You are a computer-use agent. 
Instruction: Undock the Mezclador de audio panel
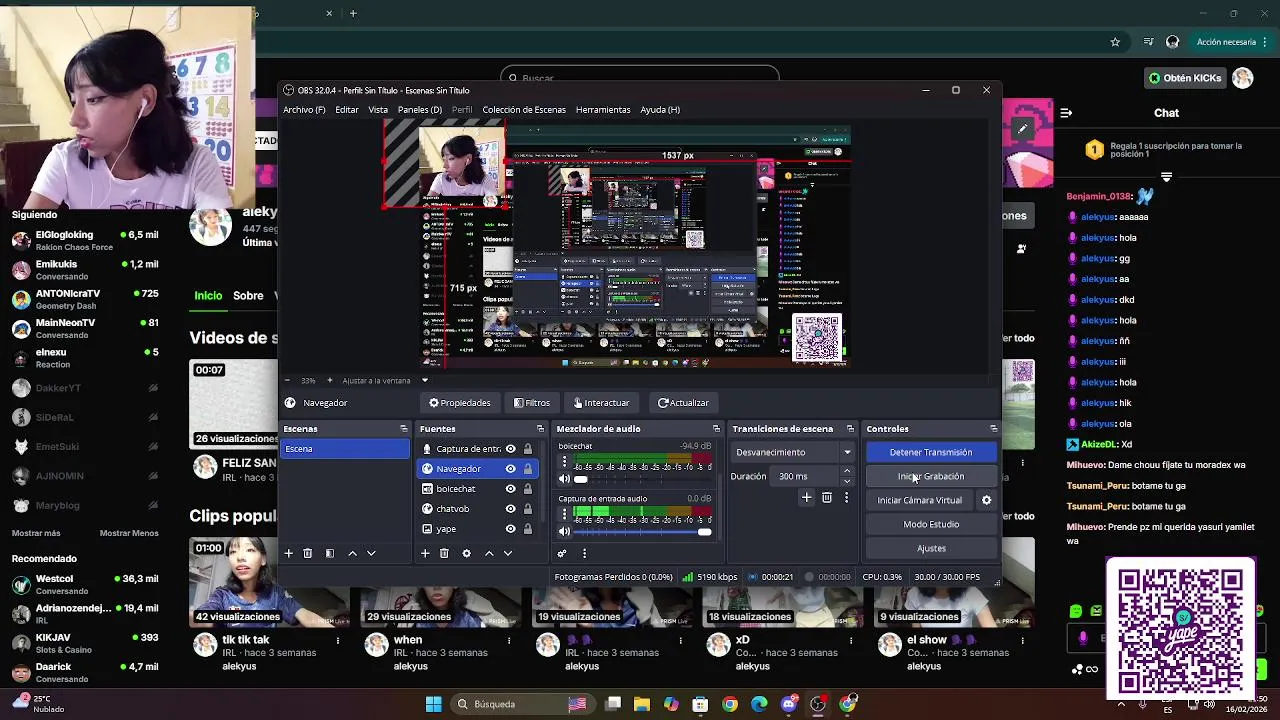(716, 429)
